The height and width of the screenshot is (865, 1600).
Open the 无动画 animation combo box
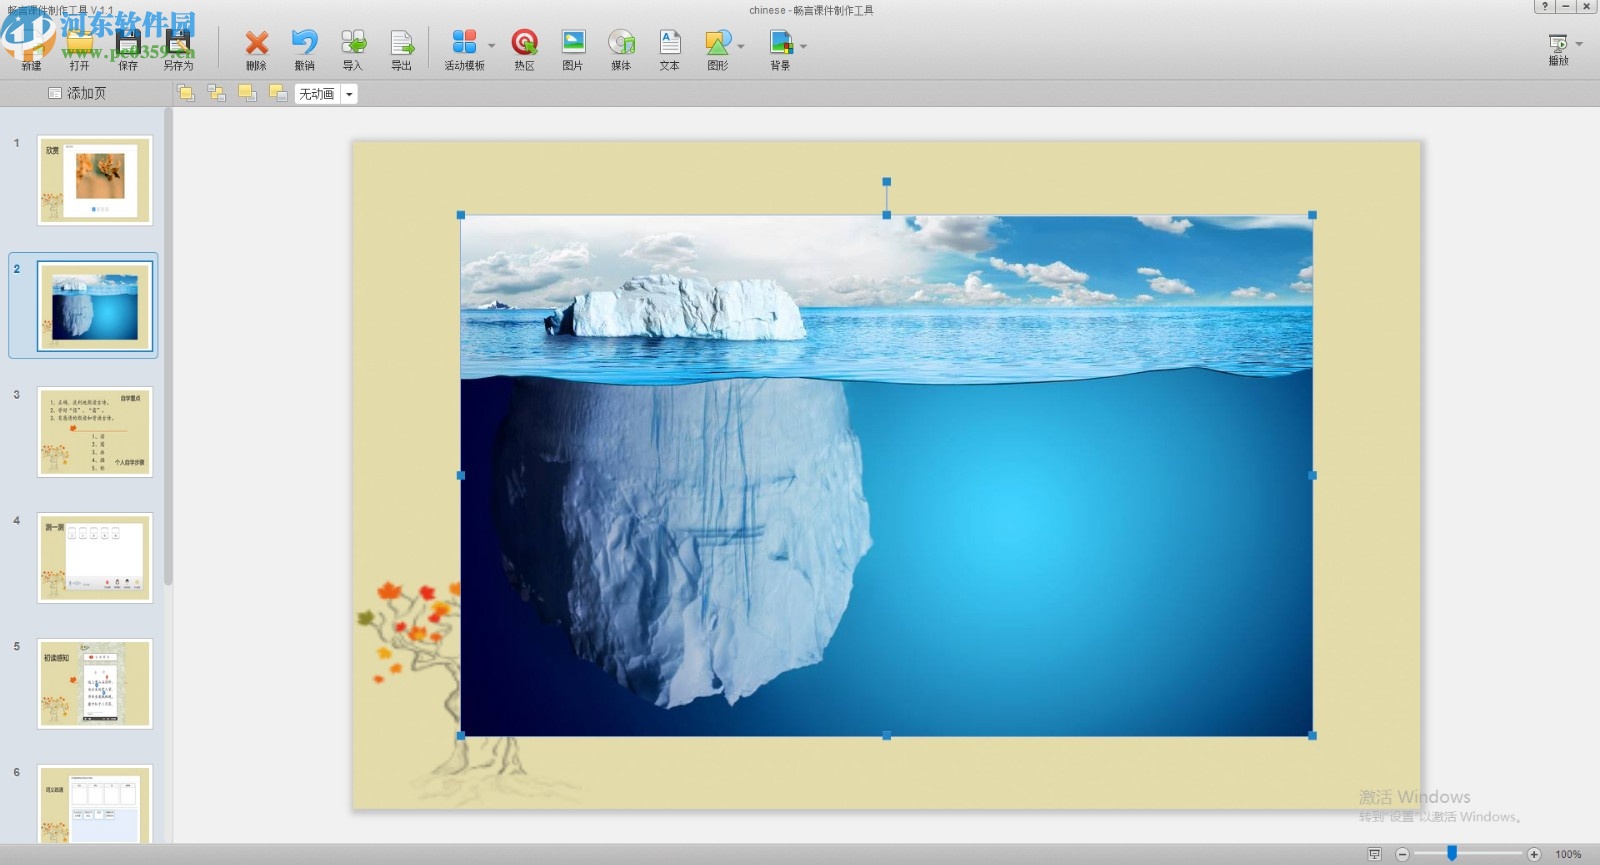(x=326, y=94)
